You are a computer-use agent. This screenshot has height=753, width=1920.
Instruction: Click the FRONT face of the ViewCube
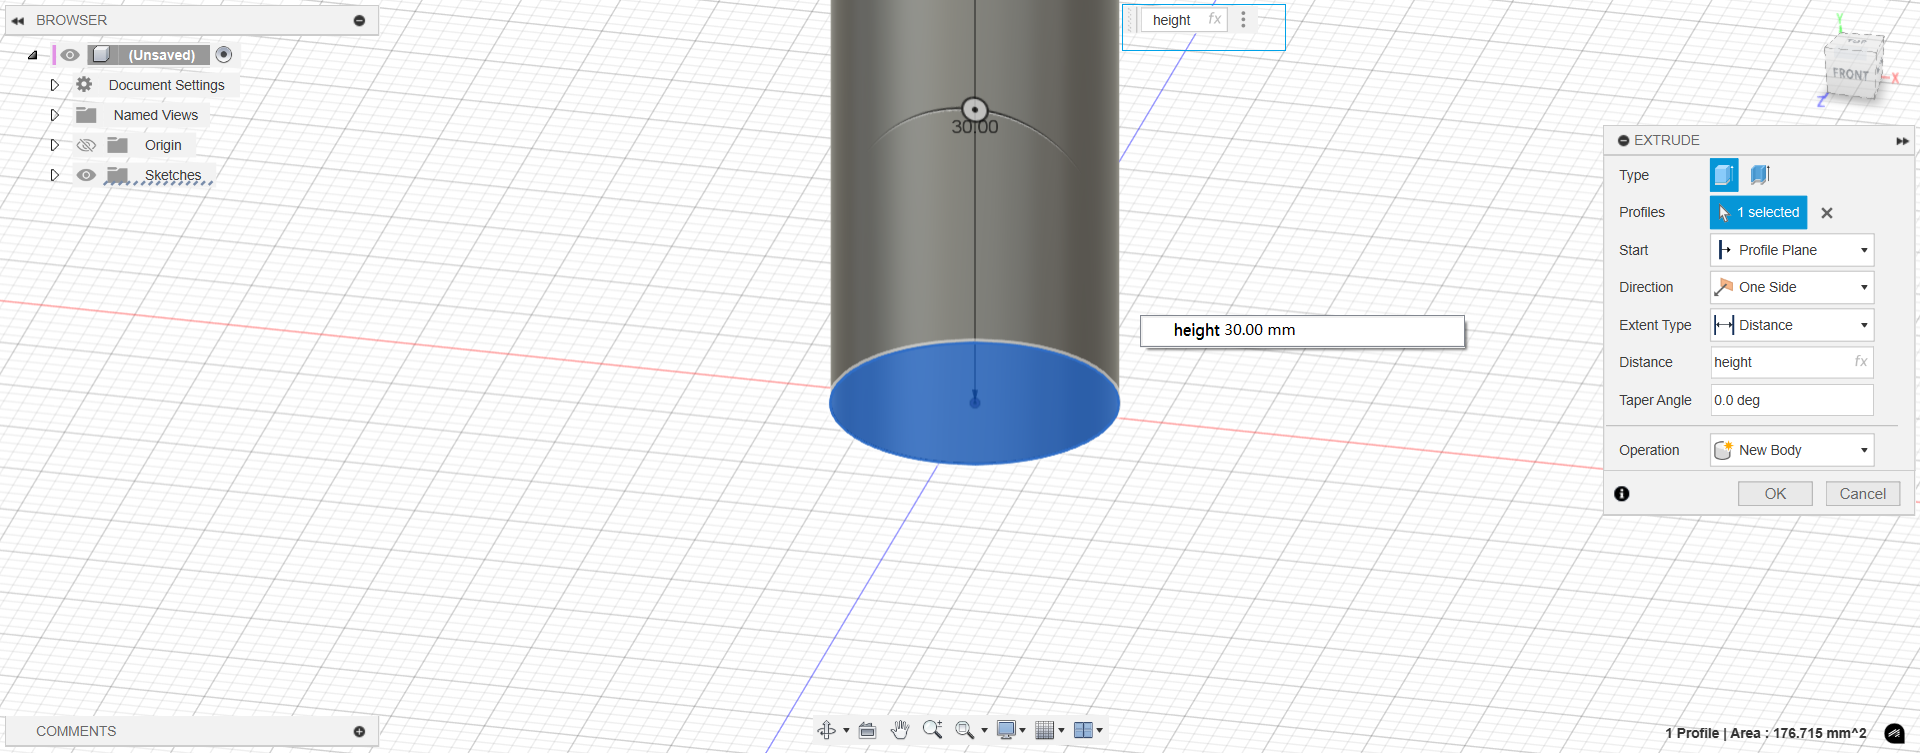pos(1850,74)
